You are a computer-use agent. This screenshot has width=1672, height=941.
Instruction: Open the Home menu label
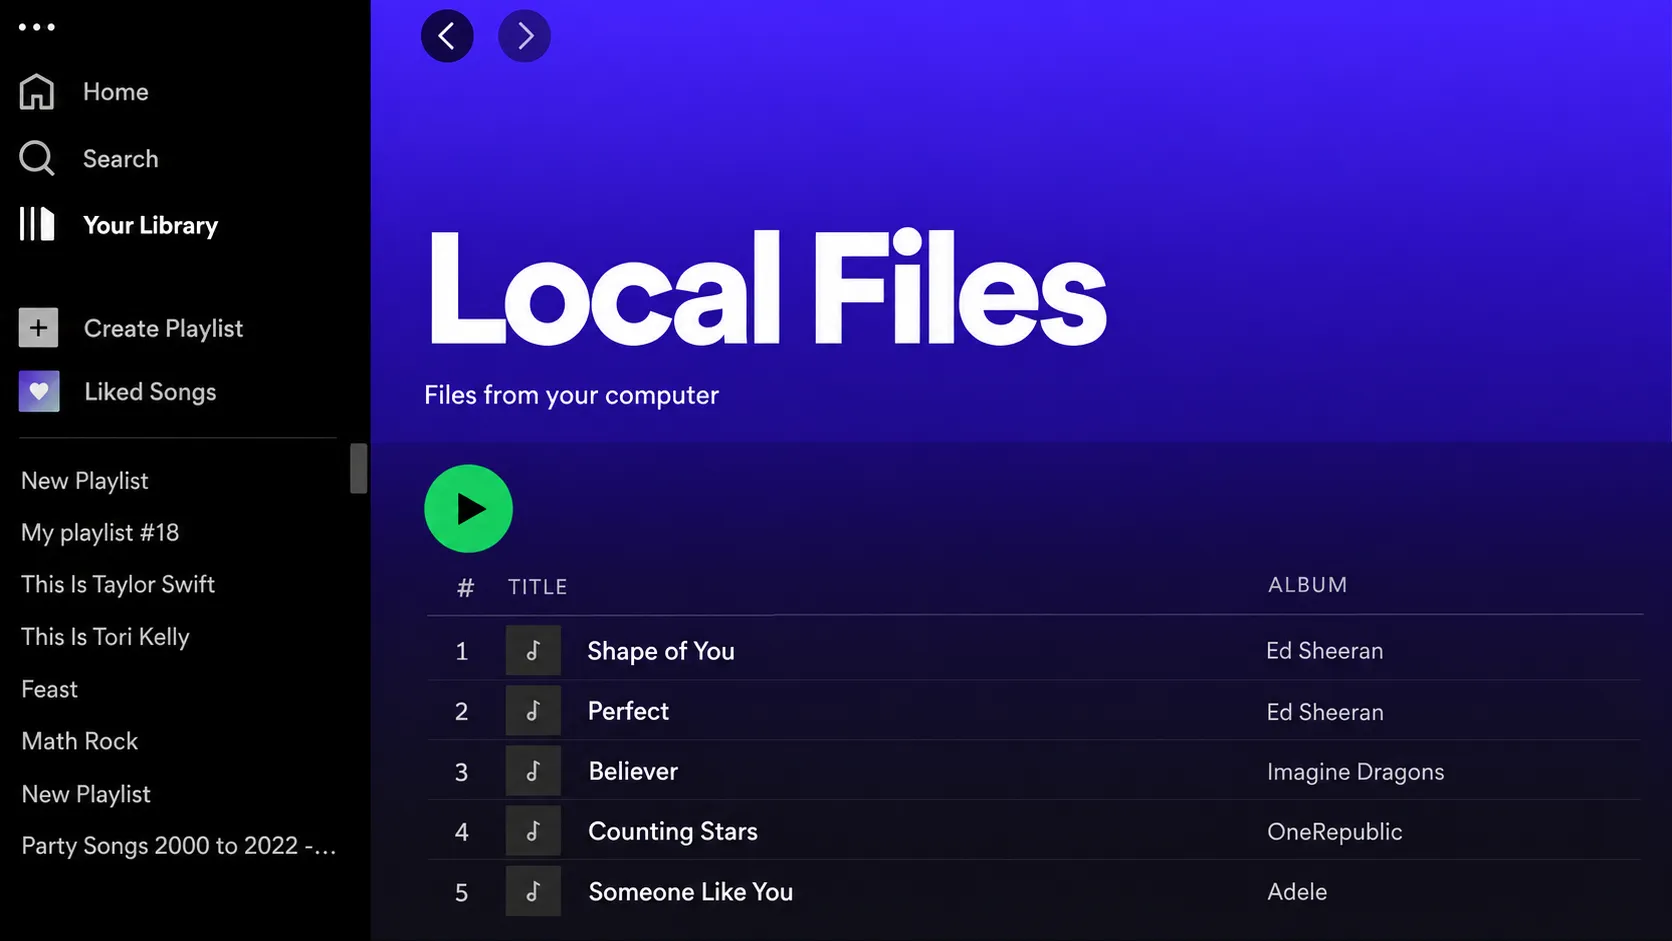(x=116, y=92)
